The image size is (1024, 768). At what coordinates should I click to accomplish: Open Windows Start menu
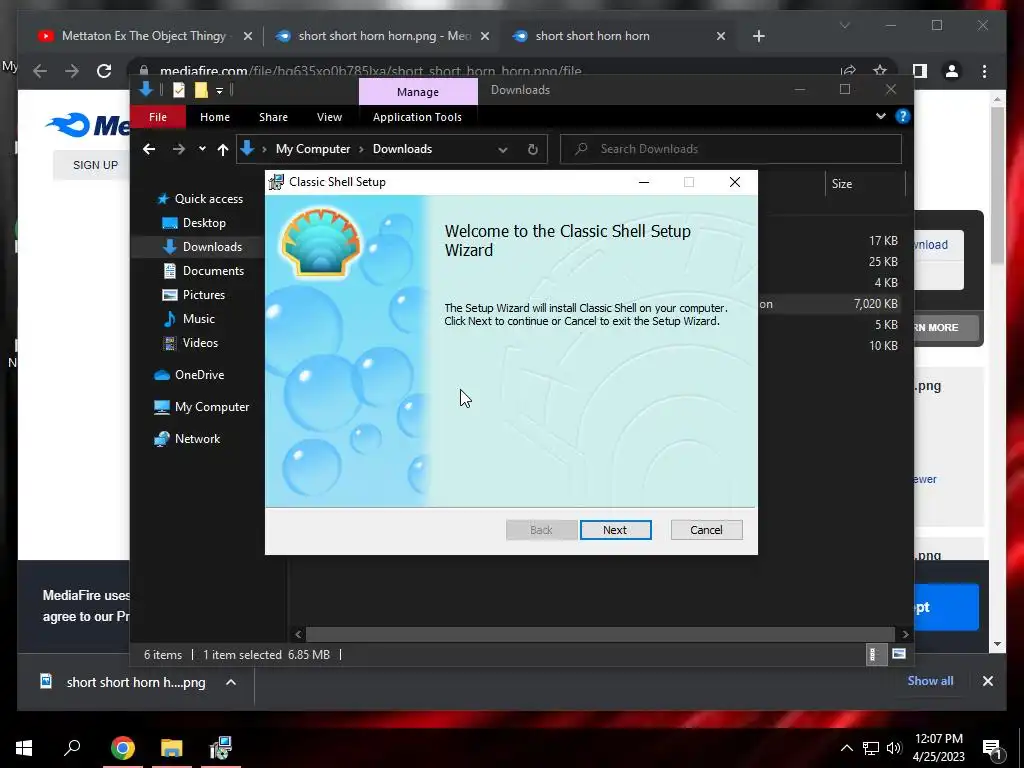(x=24, y=747)
